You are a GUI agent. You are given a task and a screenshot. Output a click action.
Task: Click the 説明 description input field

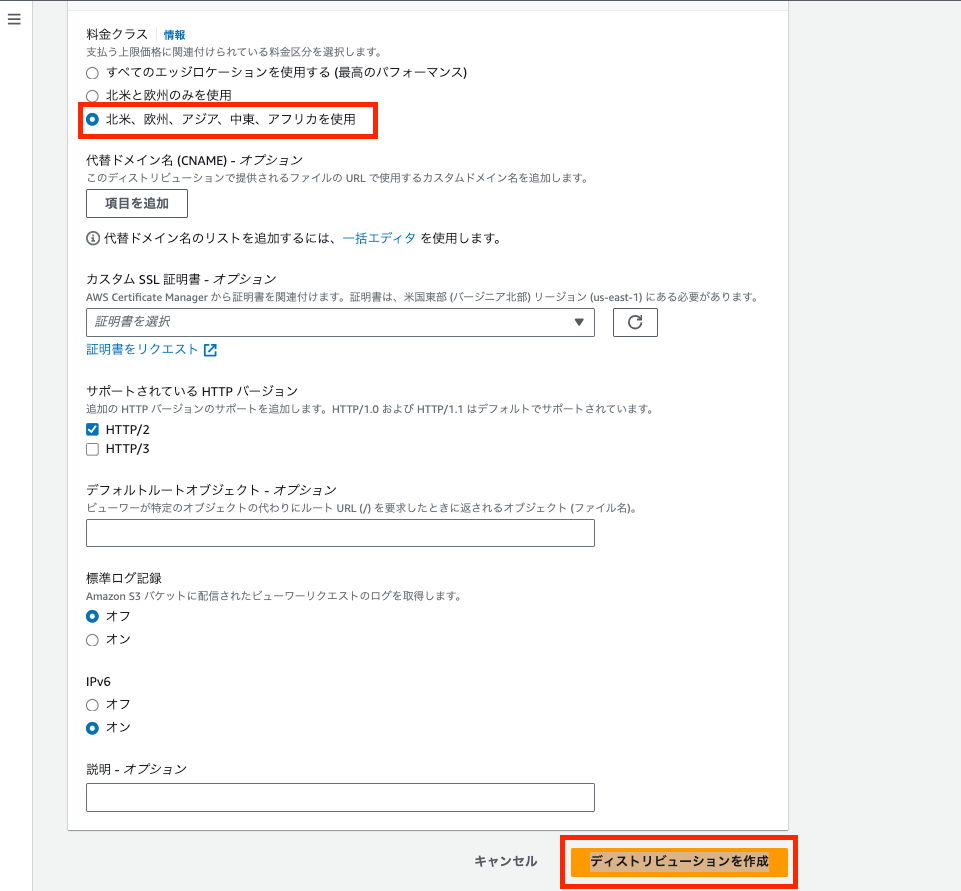tap(340, 797)
